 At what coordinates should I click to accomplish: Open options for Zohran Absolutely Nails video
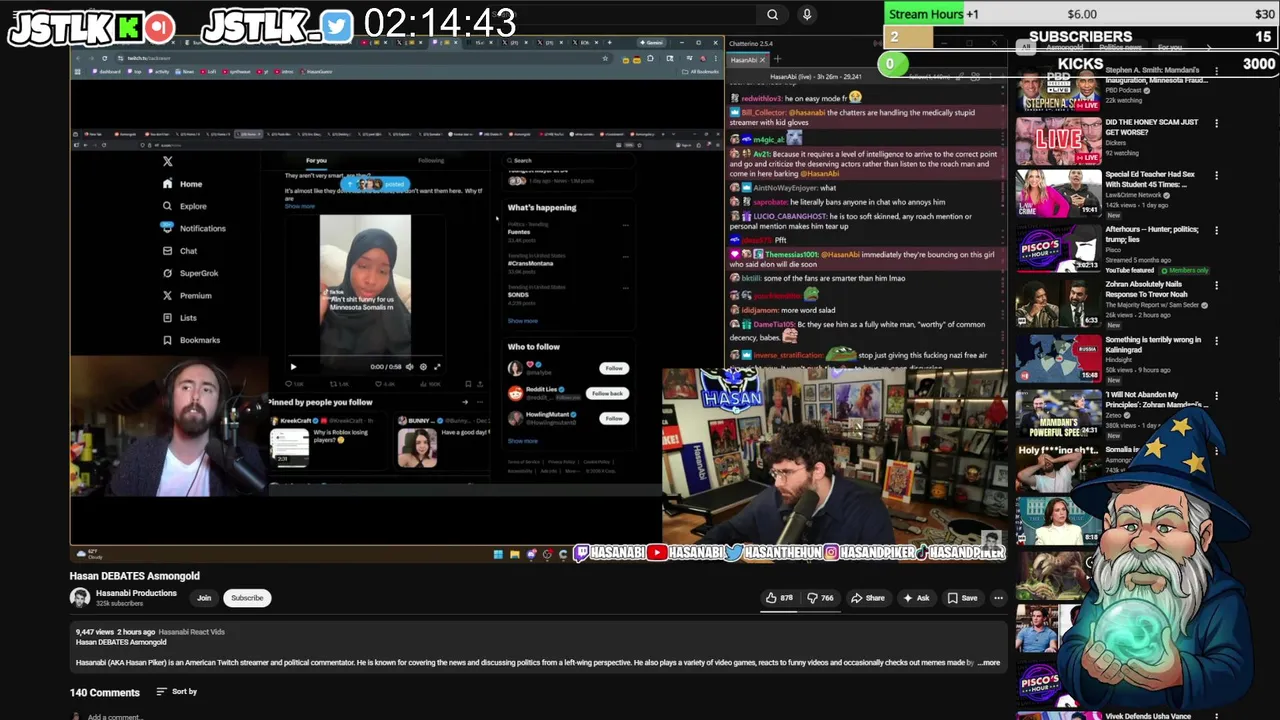click(x=1216, y=285)
